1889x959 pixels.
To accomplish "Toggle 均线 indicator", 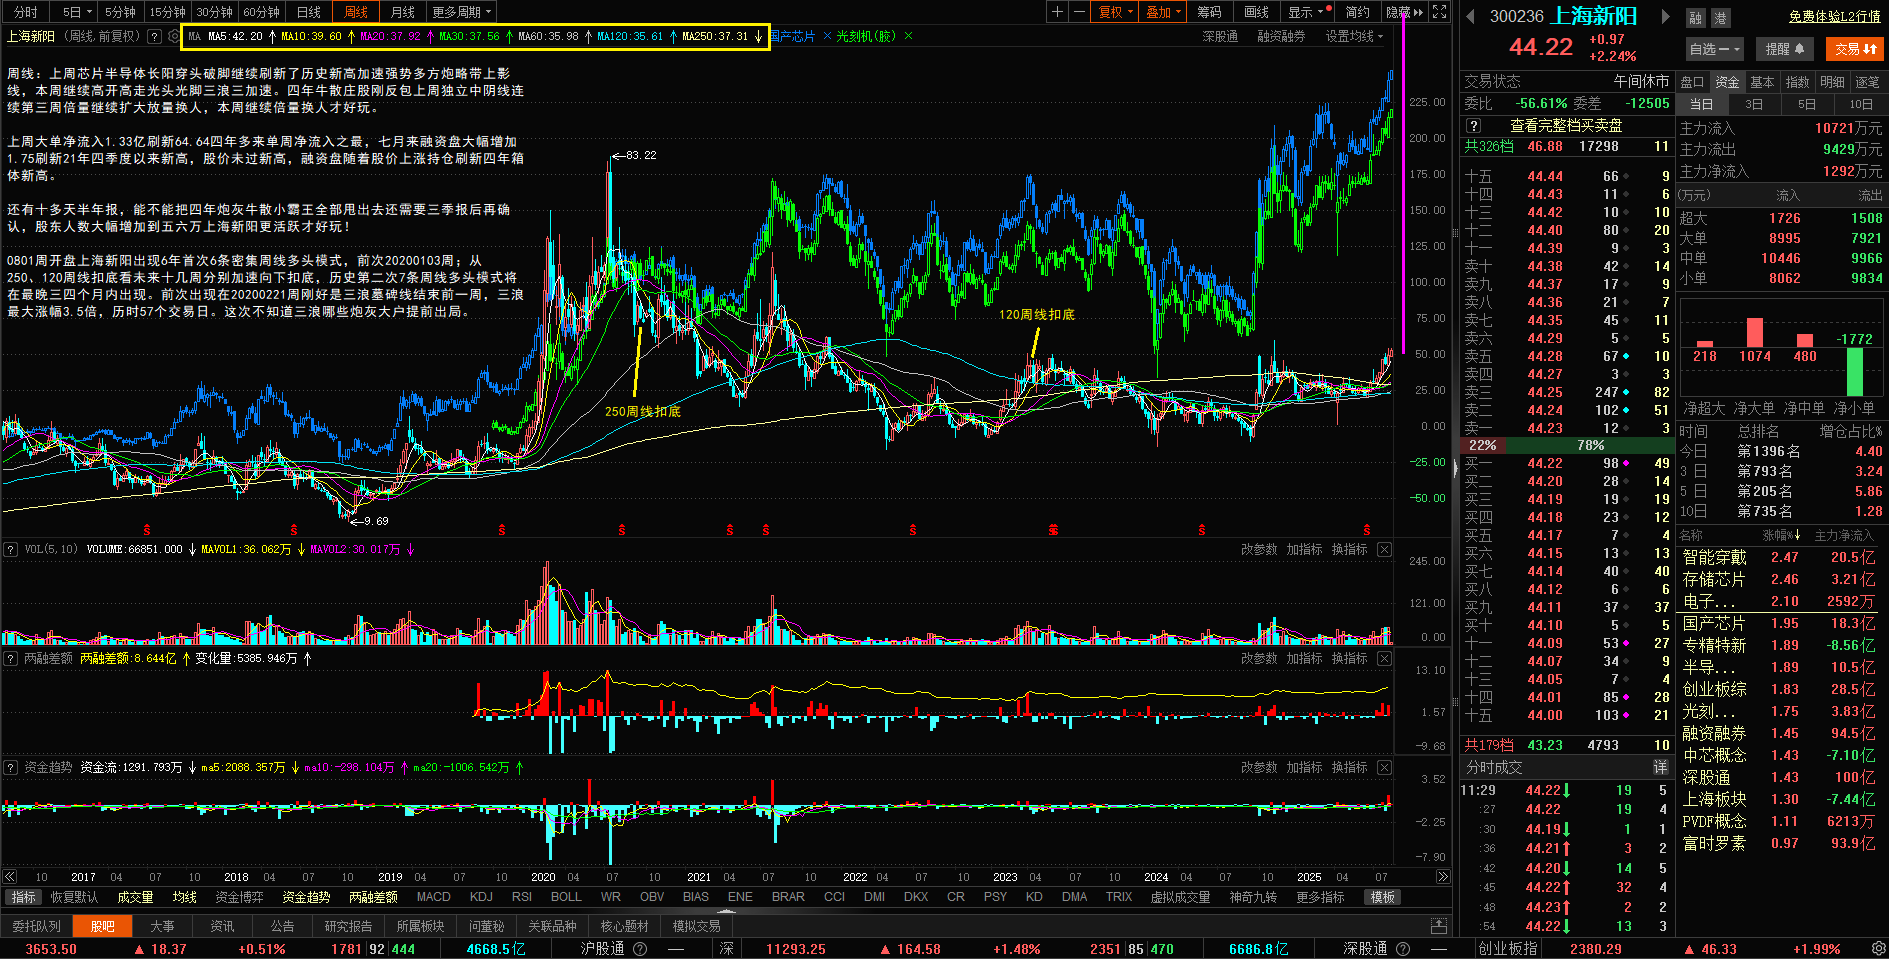I will tap(184, 897).
